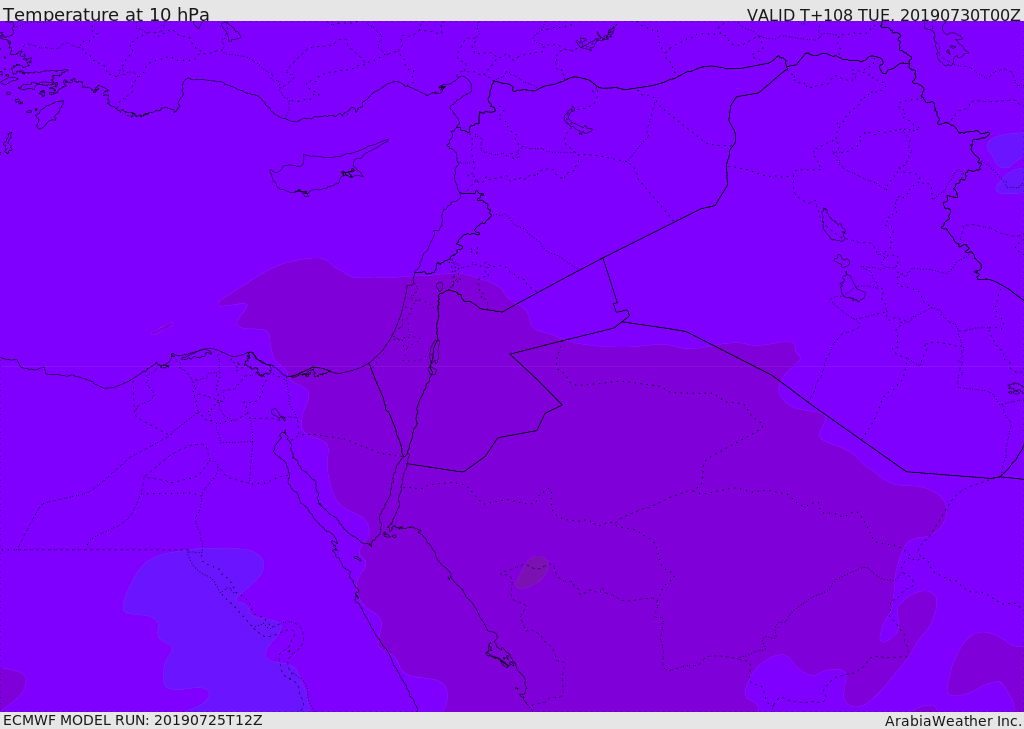The height and width of the screenshot is (729, 1024).
Task: Click the 'ArabiaWeather Inc.' credit text
Action: [953, 721]
